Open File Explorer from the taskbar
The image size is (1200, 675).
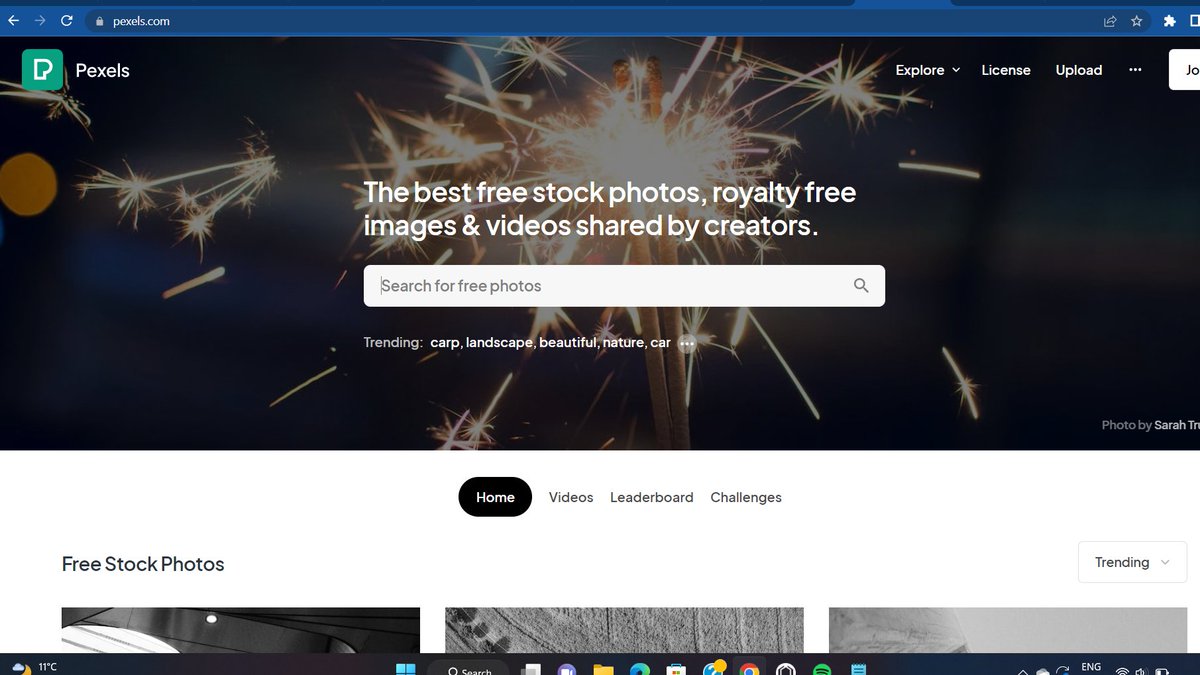coord(603,669)
